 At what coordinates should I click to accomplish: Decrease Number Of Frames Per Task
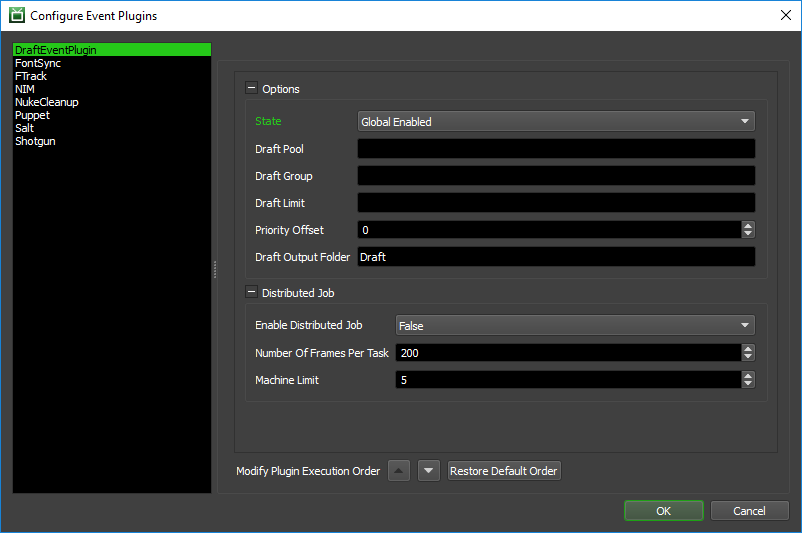748,357
